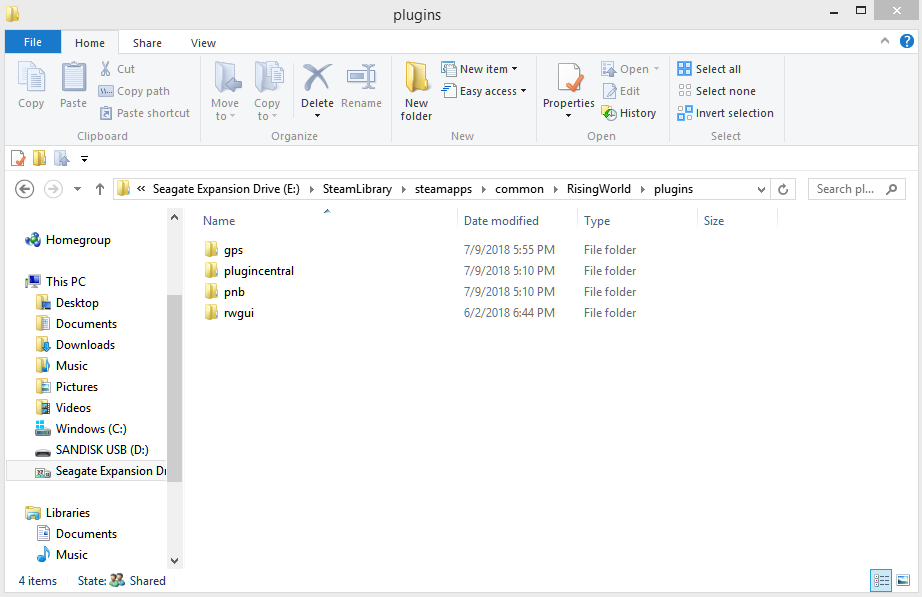Refresh the address bar location
Viewport: 922px width, 597px height.
pos(785,189)
